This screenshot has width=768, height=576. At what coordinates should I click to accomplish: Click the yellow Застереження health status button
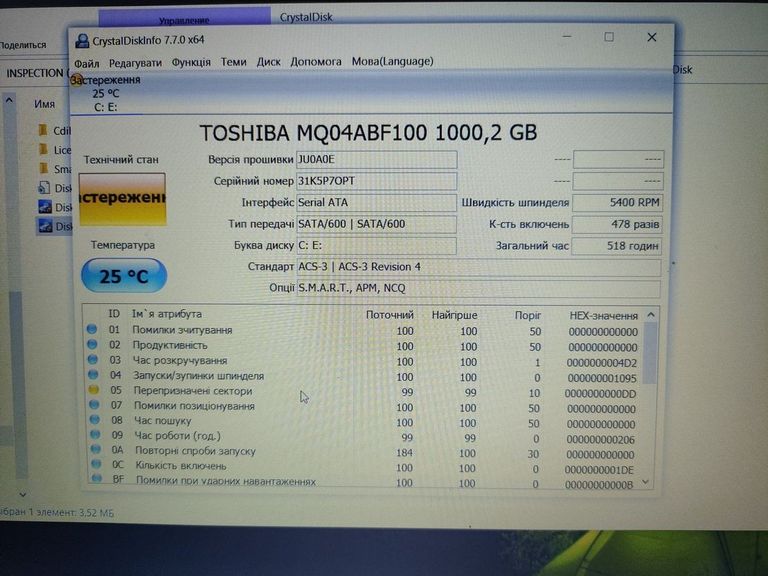tap(122, 199)
